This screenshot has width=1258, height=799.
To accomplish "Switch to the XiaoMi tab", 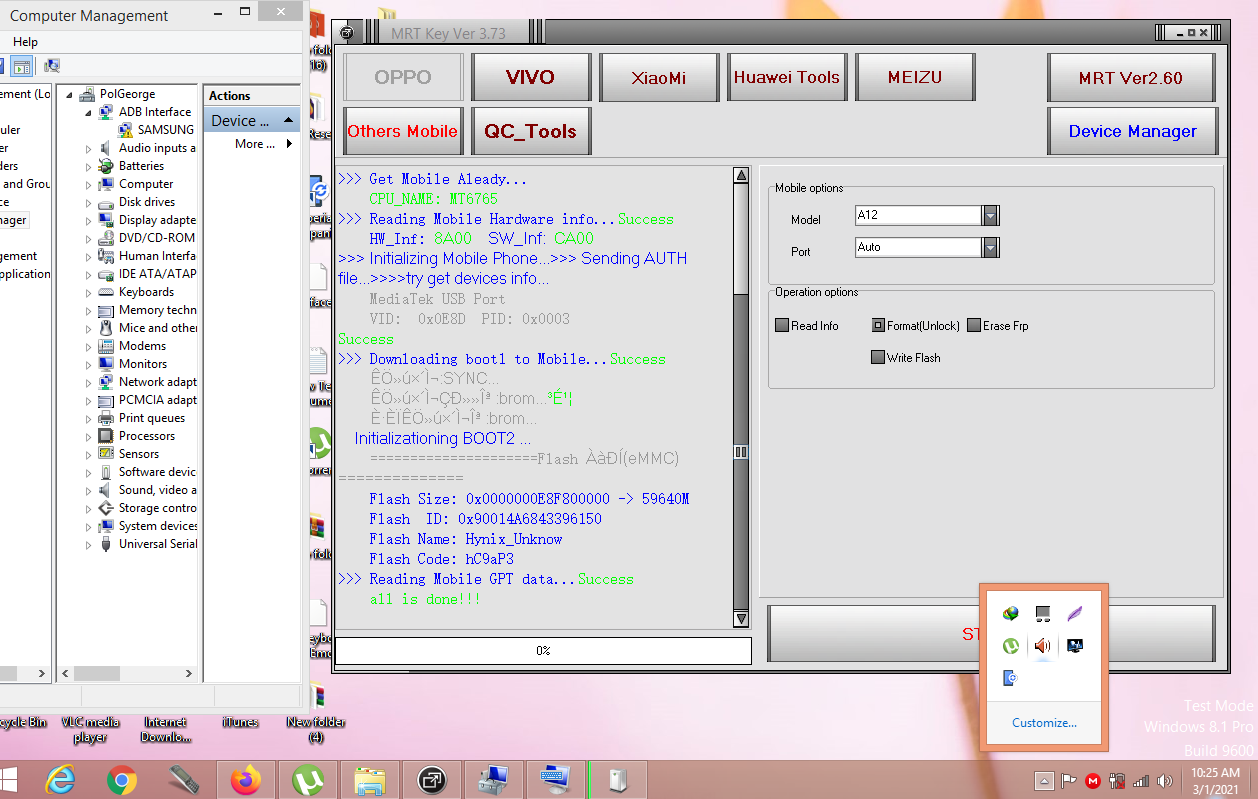I will 659,77.
